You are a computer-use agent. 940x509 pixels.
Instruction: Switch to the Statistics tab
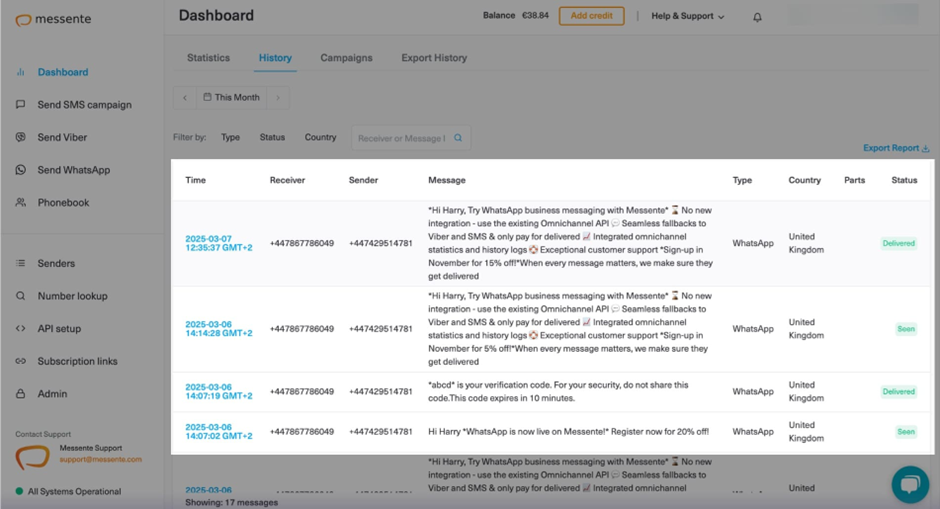pos(208,58)
